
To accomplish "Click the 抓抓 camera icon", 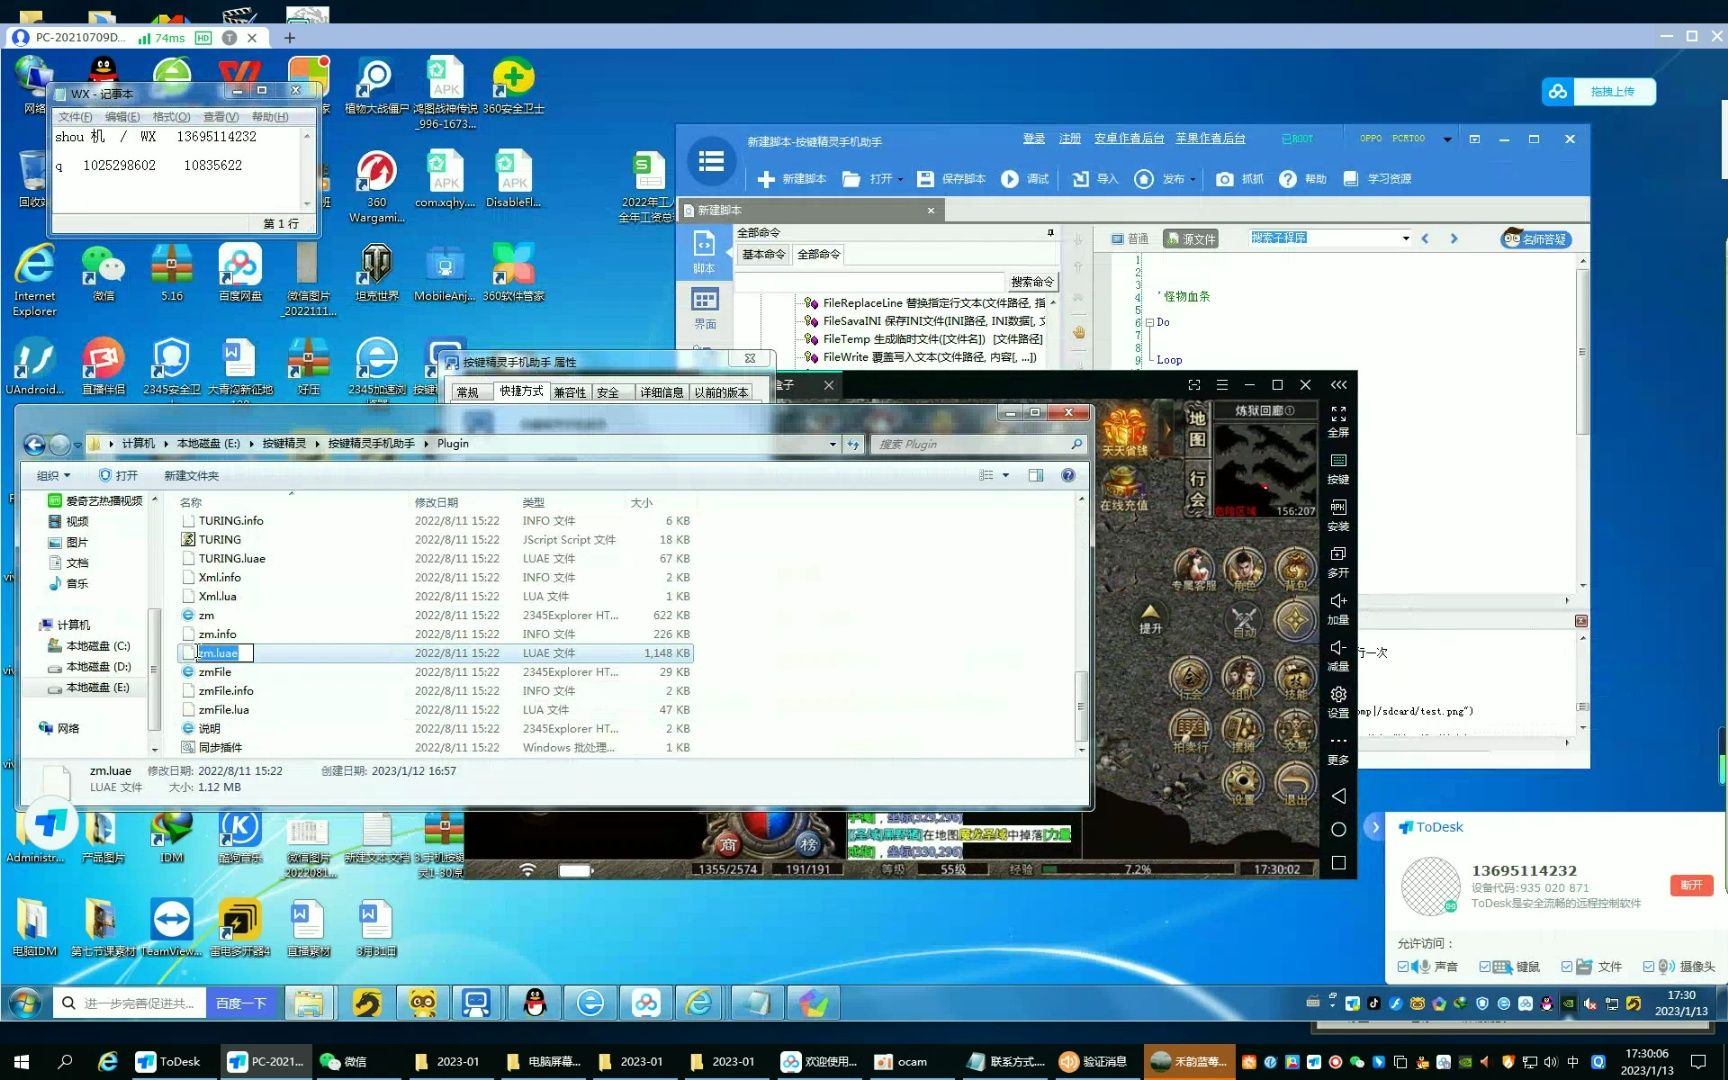I will click(1224, 179).
